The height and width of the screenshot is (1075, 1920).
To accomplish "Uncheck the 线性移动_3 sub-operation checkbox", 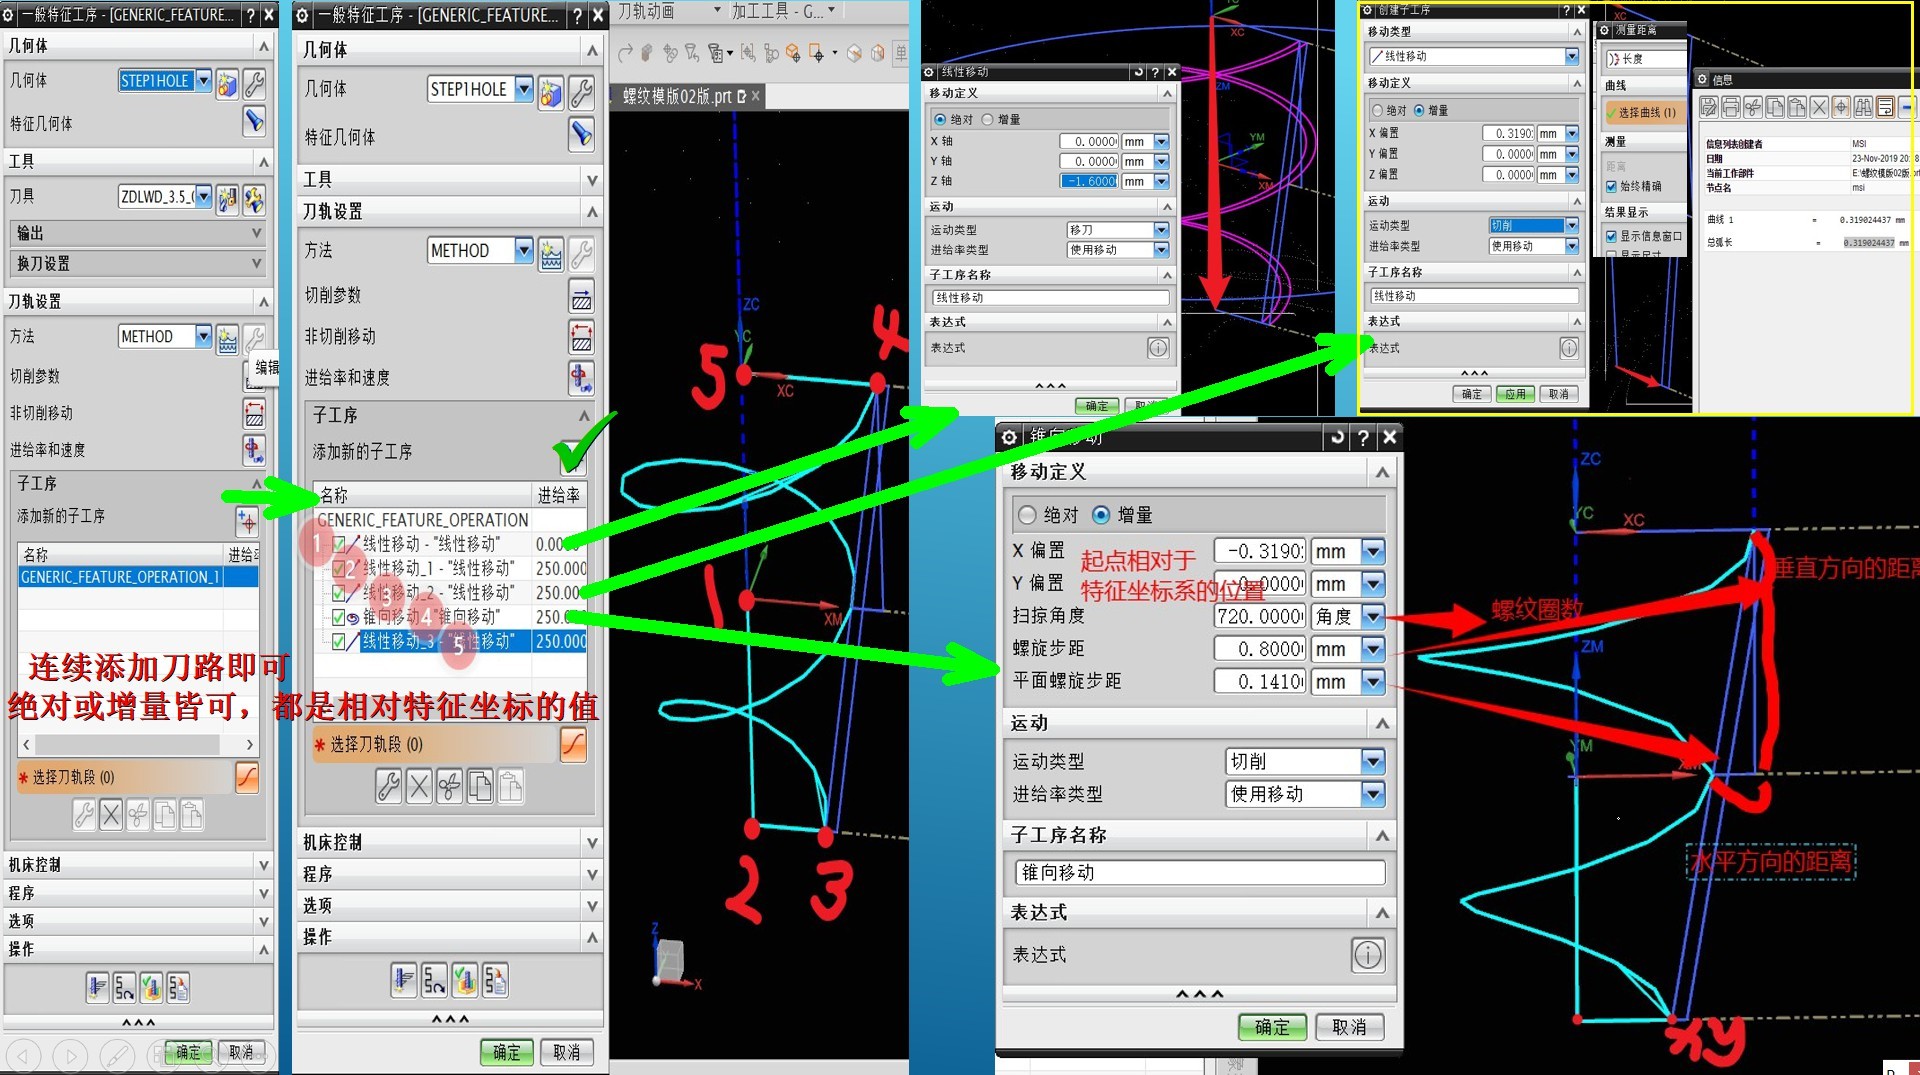I will (339, 641).
